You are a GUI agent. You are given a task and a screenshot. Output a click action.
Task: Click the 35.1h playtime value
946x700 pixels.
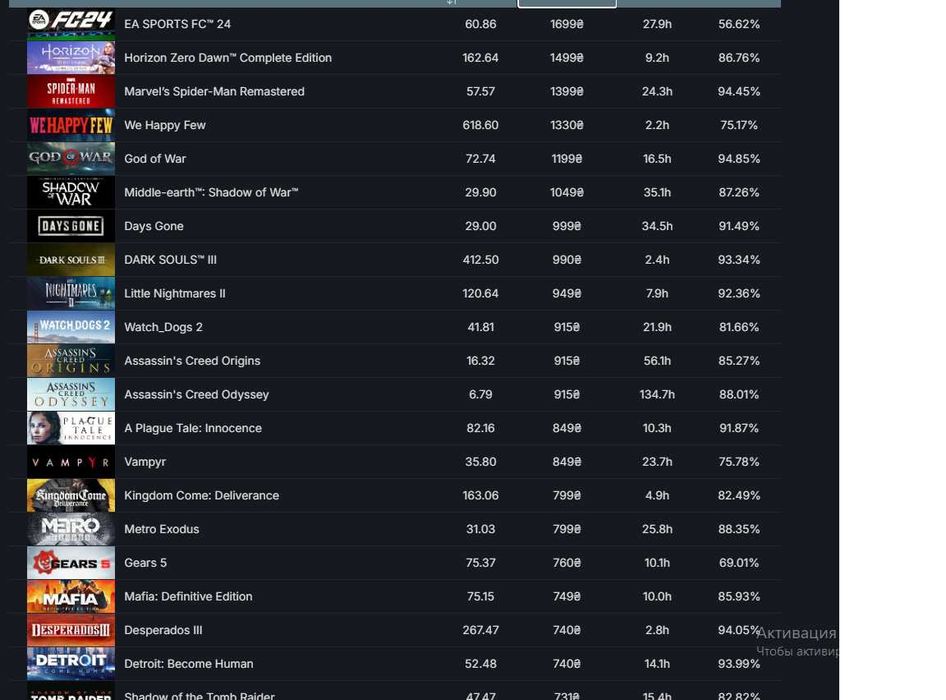[x=657, y=192]
